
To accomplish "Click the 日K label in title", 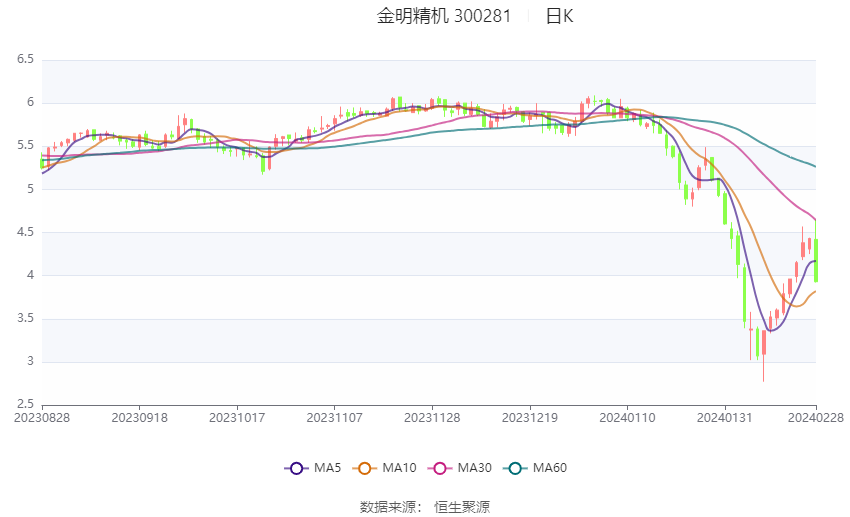I will click(559, 16).
